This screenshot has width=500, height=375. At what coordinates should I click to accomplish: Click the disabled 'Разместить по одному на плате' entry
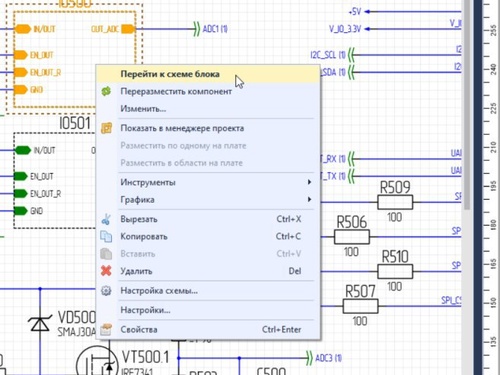(x=208, y=146)
